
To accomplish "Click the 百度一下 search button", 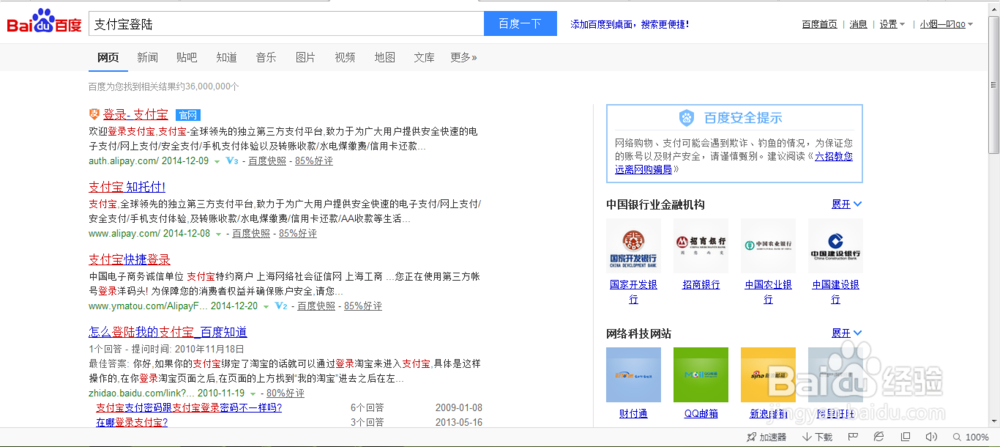I will (x=520, y=24).
